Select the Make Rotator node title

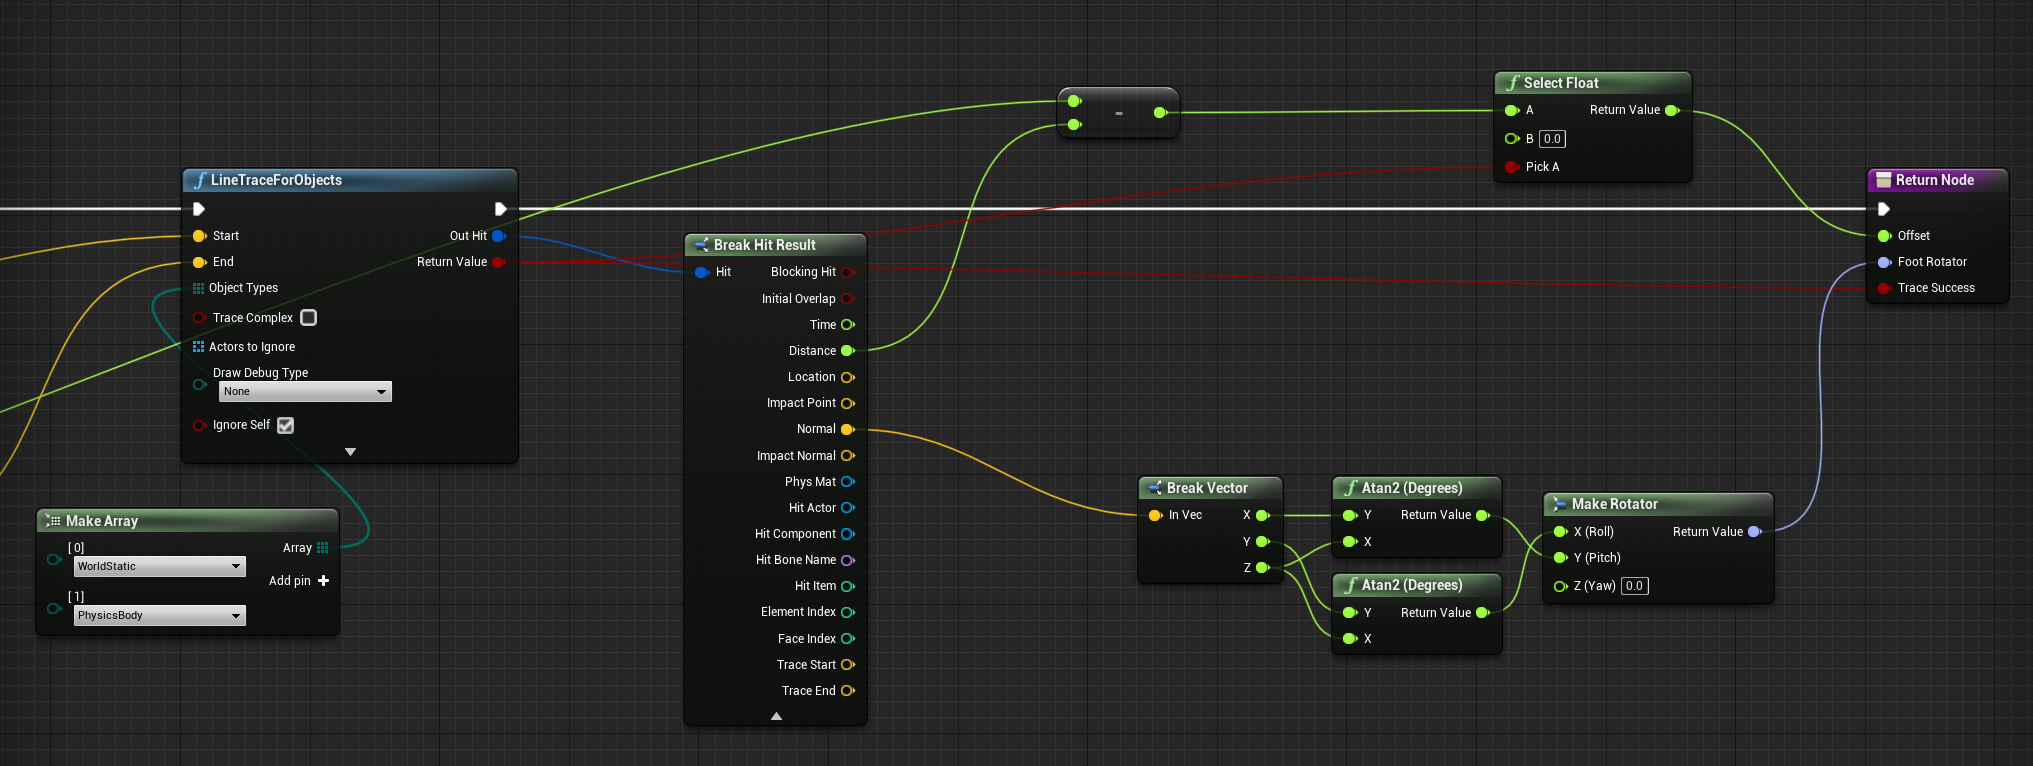tap(1658, 504)
